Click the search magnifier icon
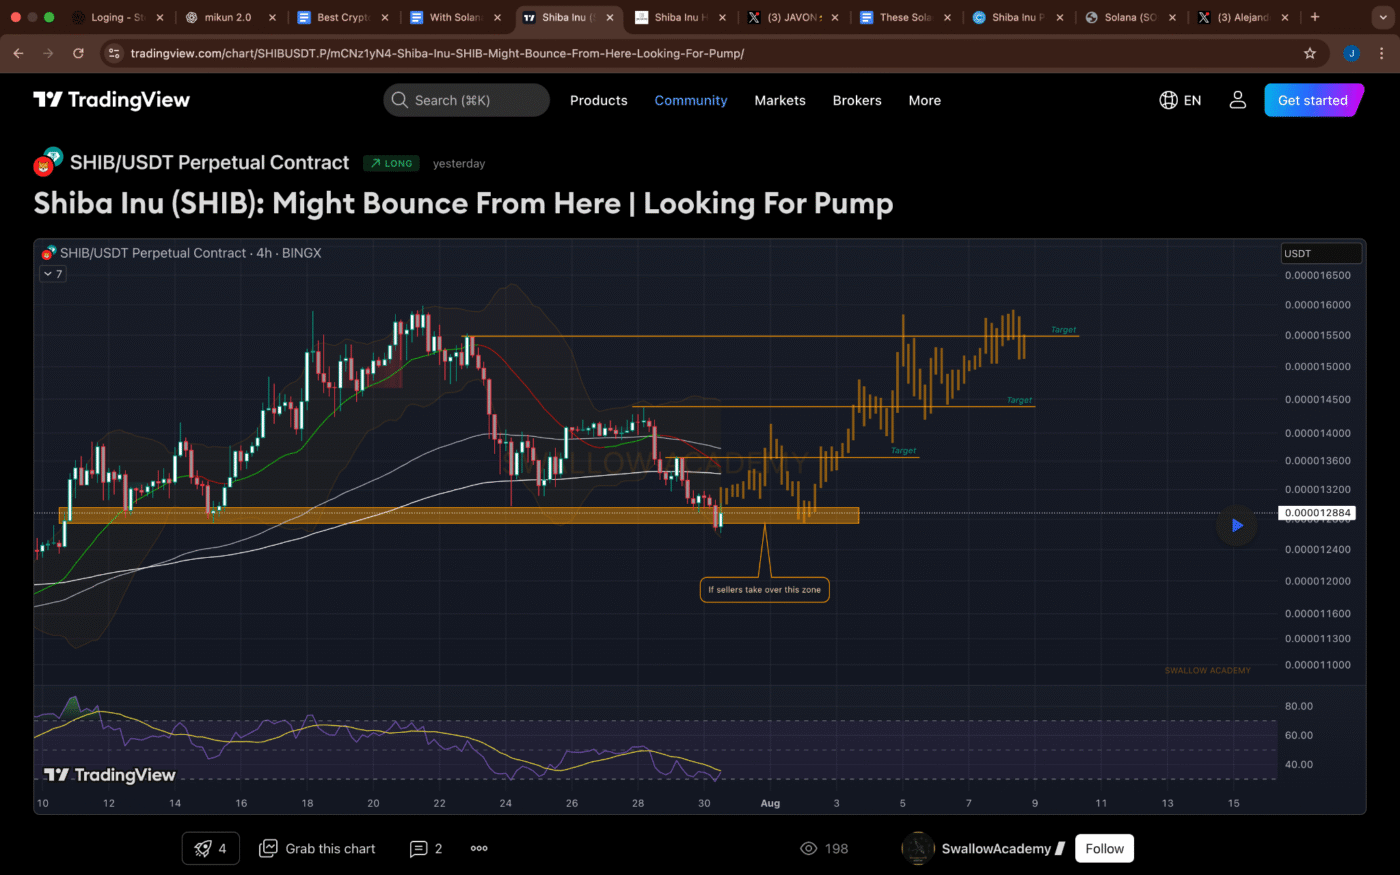This screenshot has width=1400, height=875. 399,100
